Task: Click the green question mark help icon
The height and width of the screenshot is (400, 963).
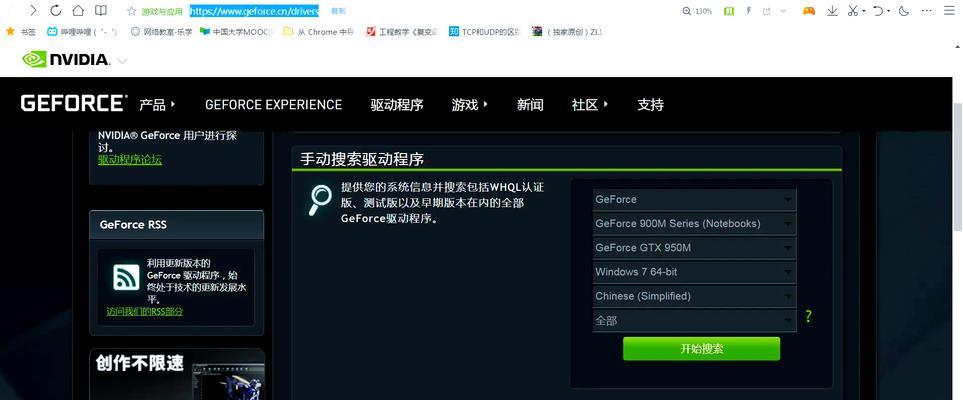Action: pyautogui.click(x=808, y=317)
